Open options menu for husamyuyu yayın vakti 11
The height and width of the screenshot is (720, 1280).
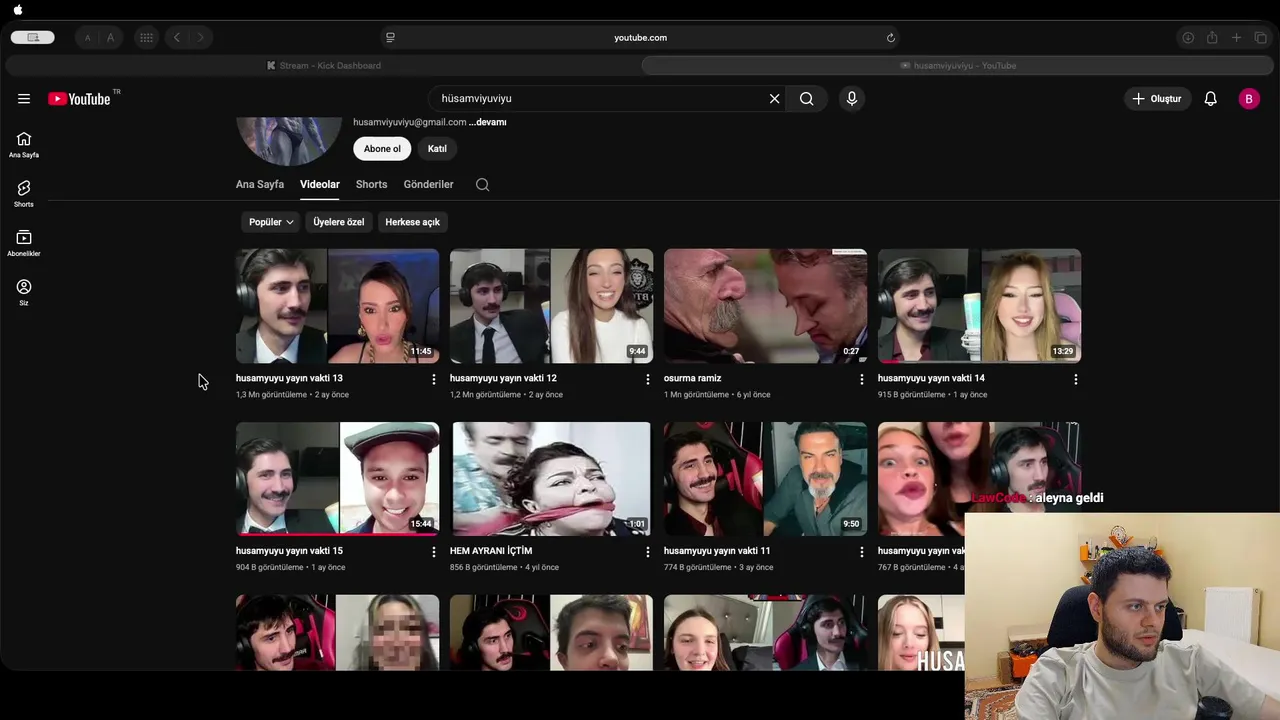point(861,552)
